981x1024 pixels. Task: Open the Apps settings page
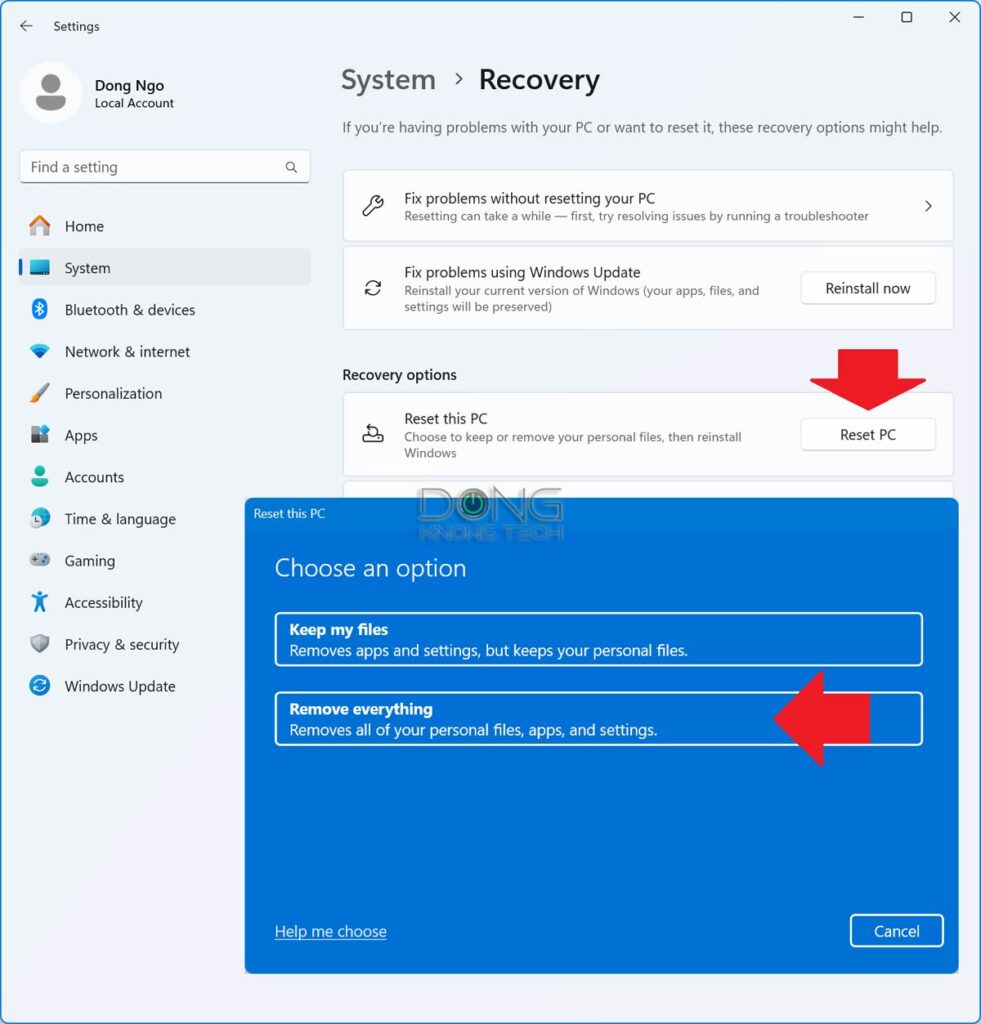click(165, 435)
